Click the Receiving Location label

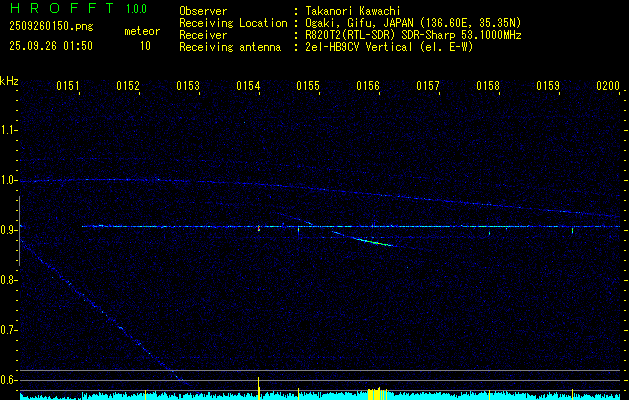233,23
